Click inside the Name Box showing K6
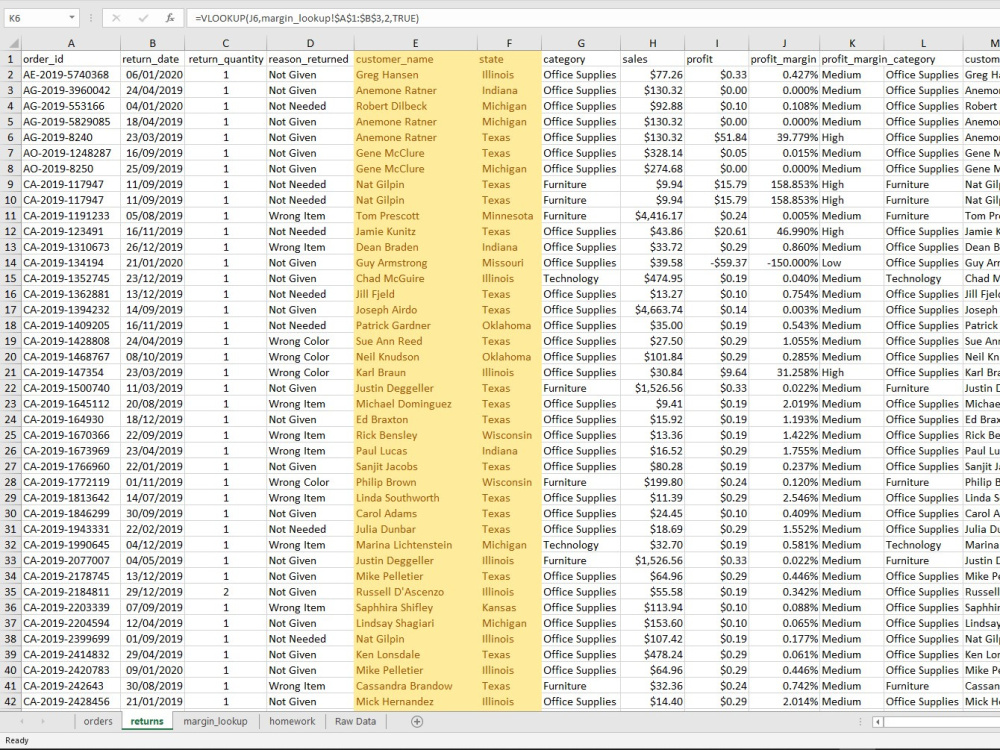Screen dimensions: 1000x750 pyautogui.click(x=35, y=18)
